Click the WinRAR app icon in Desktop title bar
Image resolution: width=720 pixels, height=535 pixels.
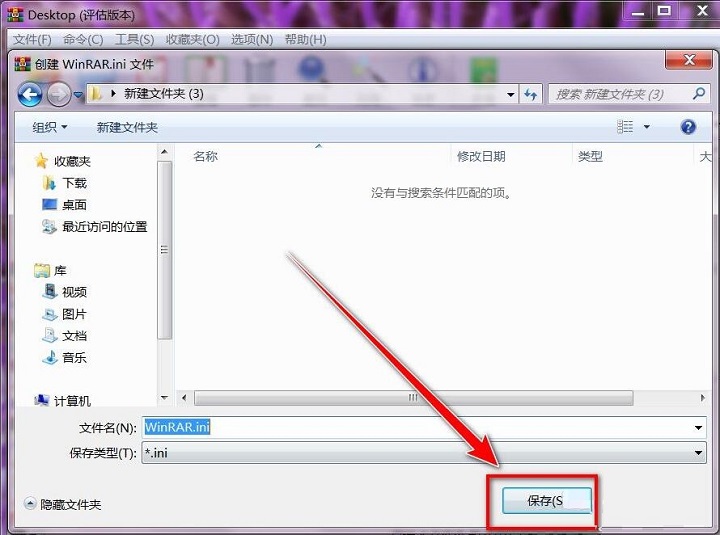(x=16, y=14)
